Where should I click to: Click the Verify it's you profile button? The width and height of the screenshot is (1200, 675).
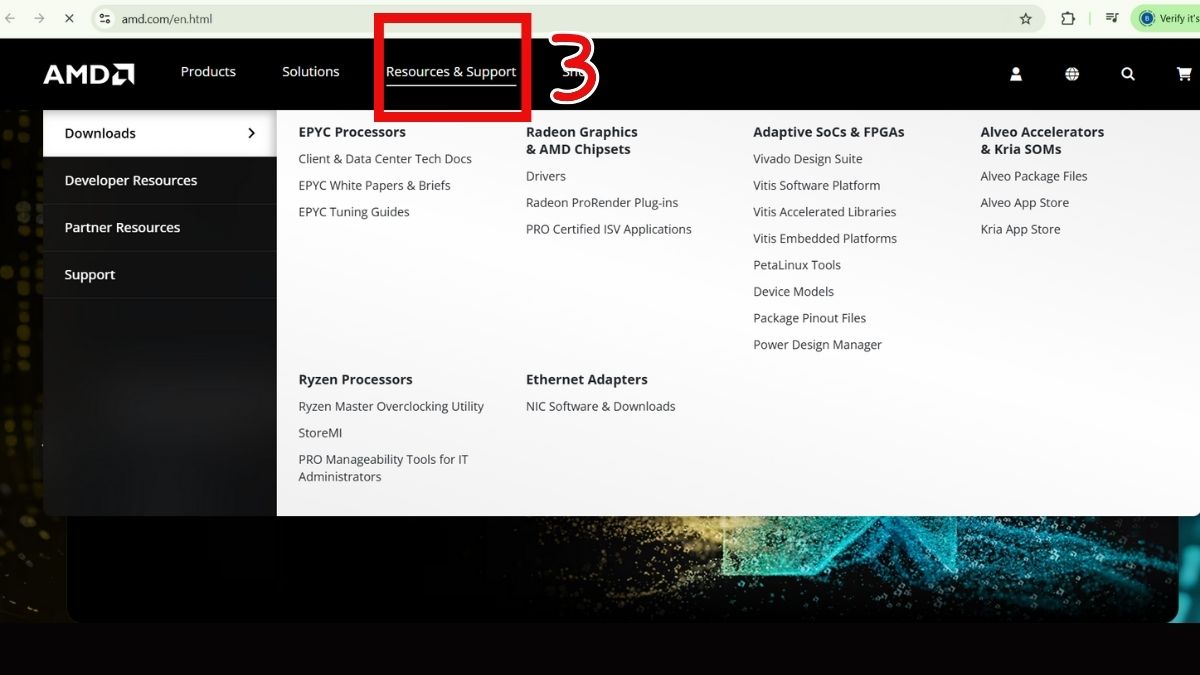[x=1166, y=19]
